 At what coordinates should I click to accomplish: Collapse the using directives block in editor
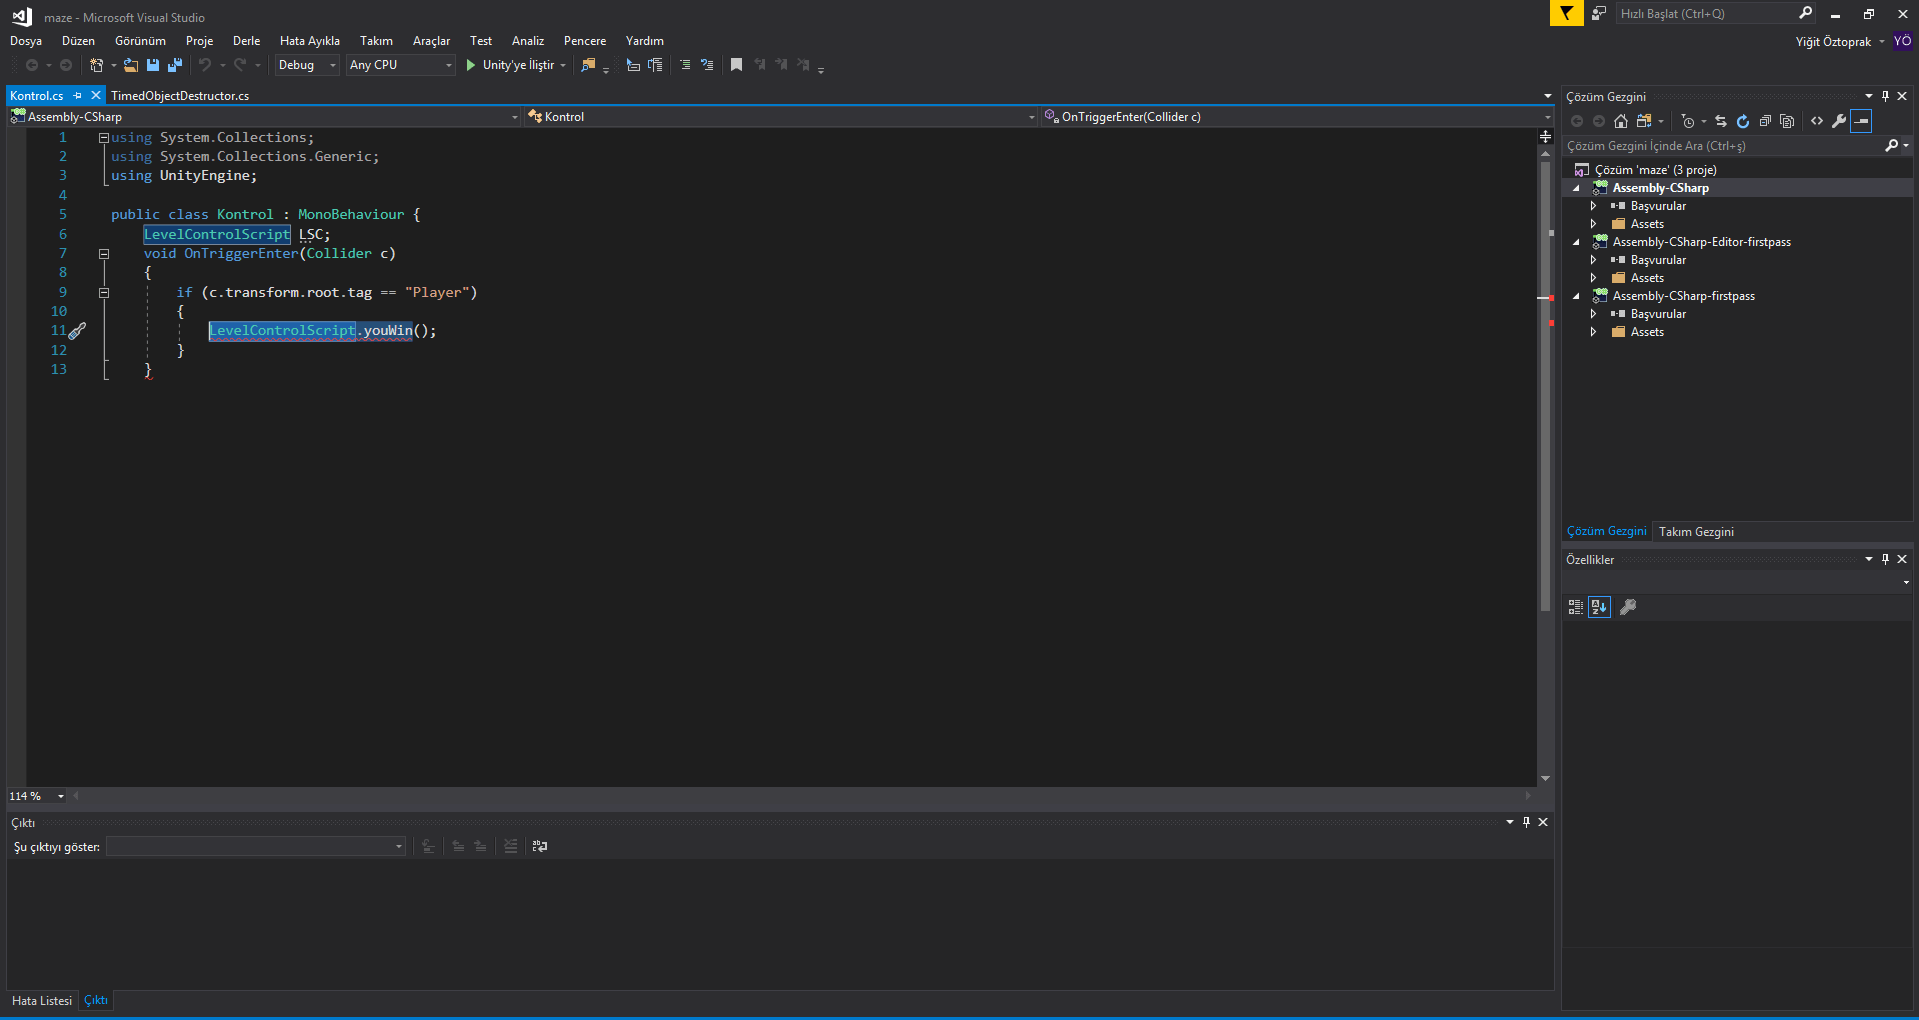coord(103,138)
